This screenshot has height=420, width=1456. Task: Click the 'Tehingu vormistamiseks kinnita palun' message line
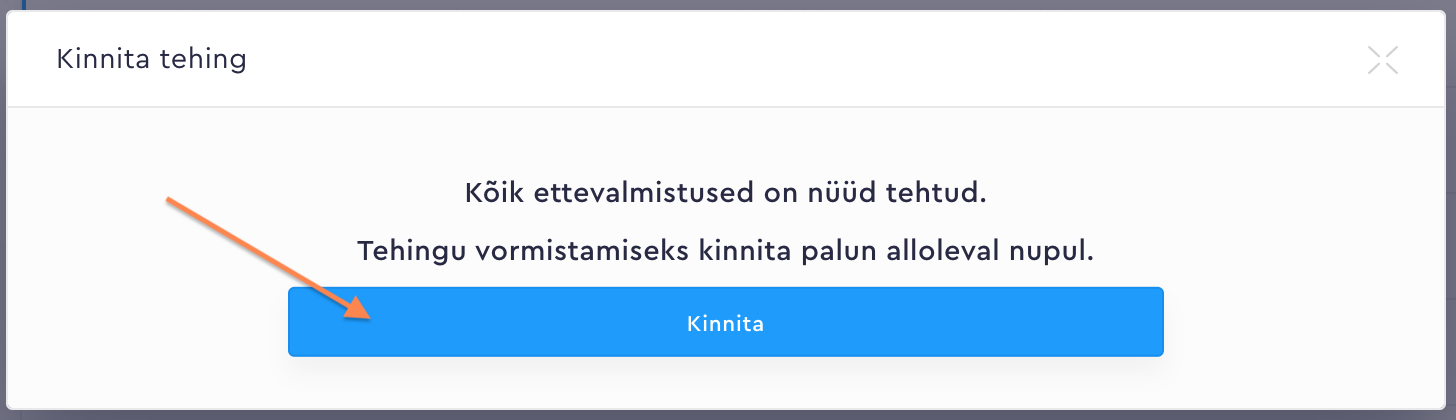[x=726, y=250]
